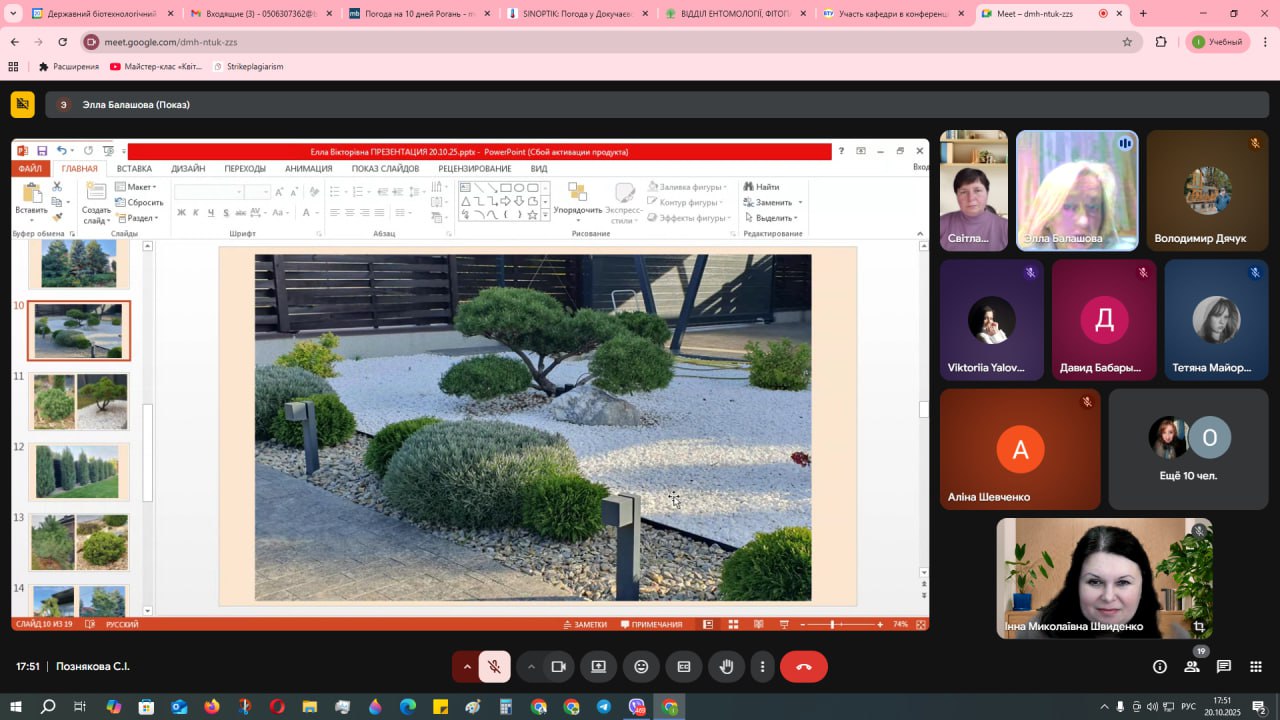
Task: Click the 'Ещё 10 чел.' participants tile
Action: pos(1188,449)
